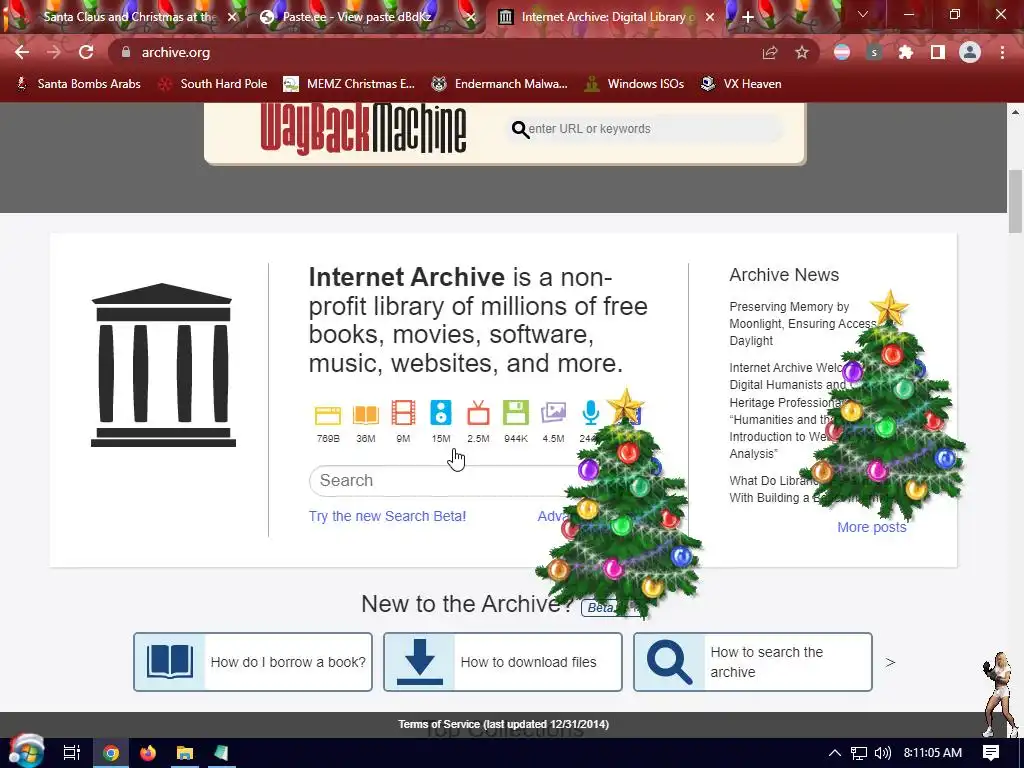Open File Explorer from taskbar
Viewport: 1024px width, 768px height.
[185, 753]
